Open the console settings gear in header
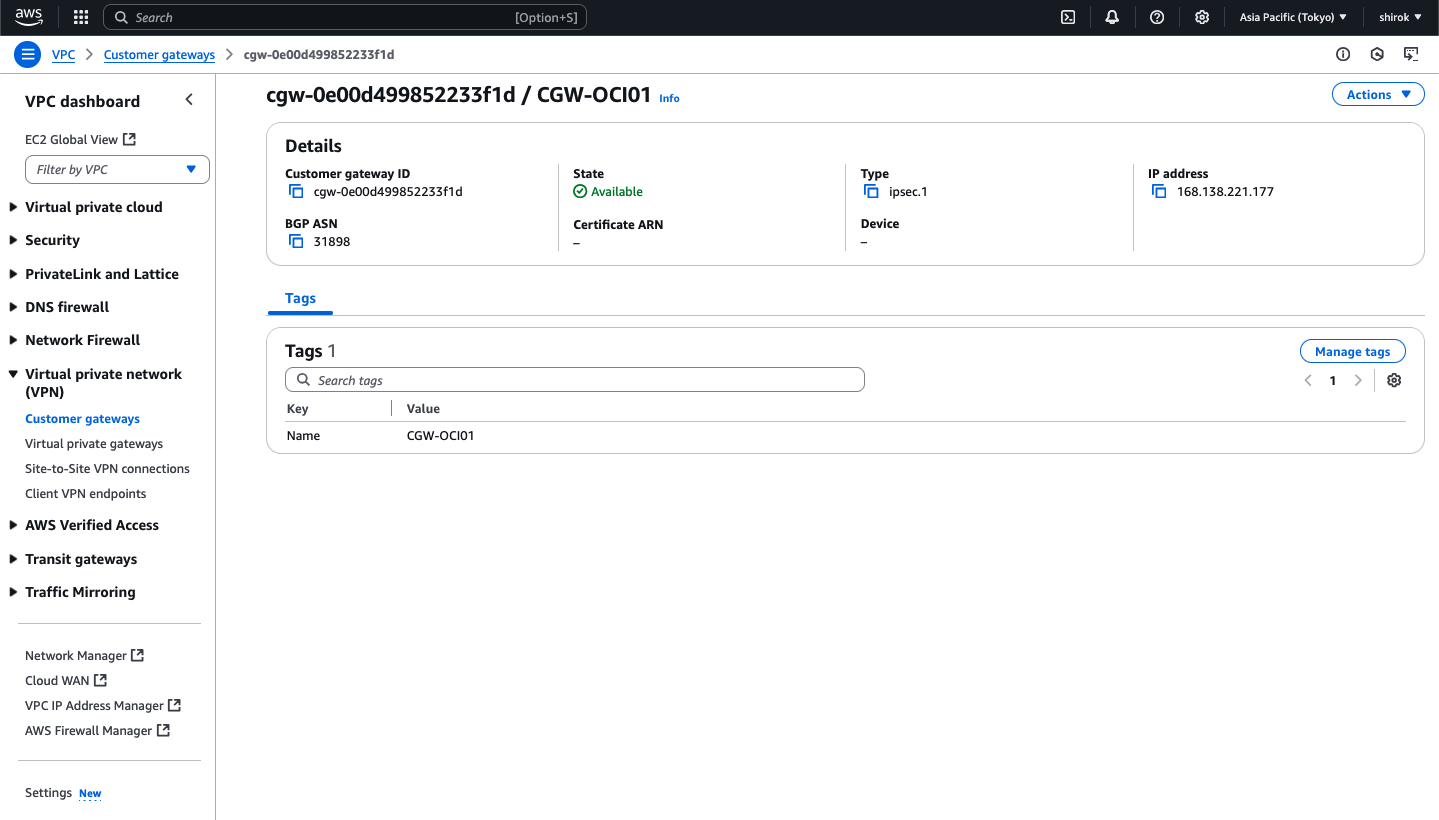Viewport: 1439px width, 820px height. point(1202,17)
